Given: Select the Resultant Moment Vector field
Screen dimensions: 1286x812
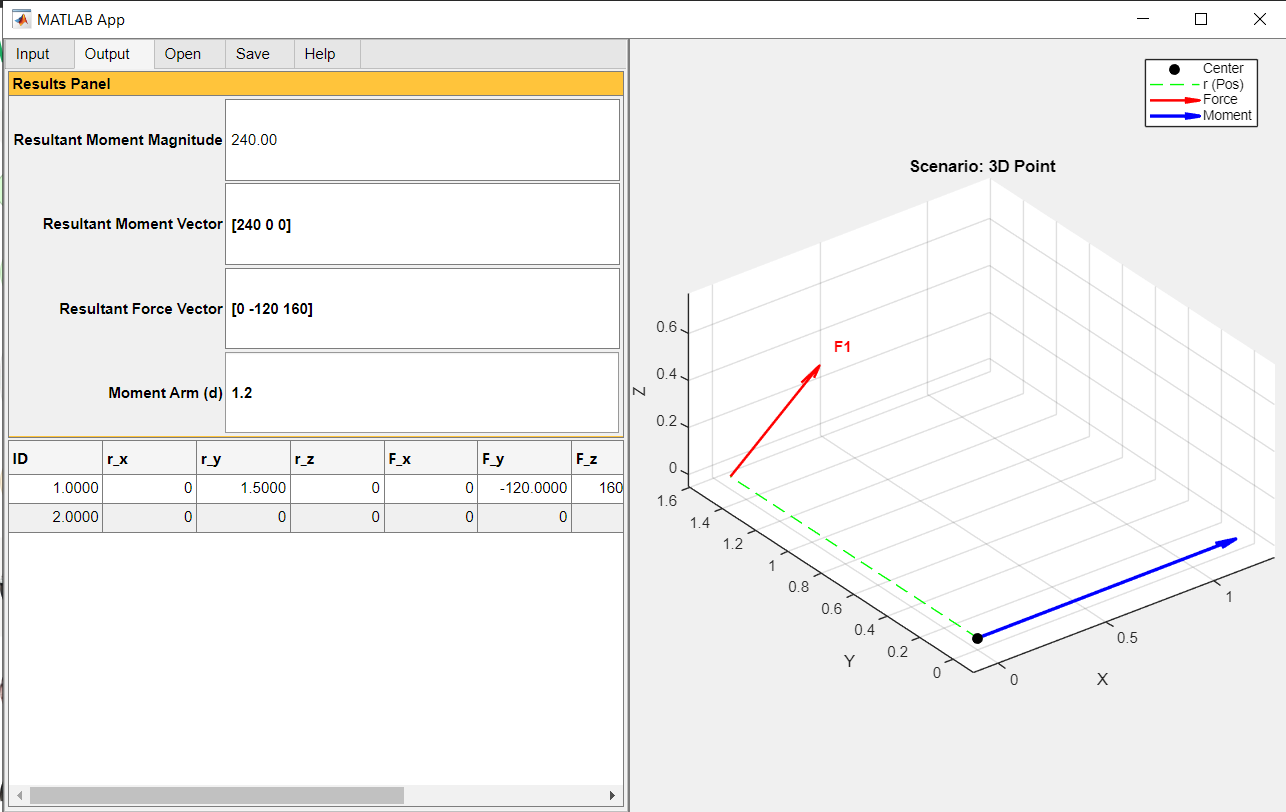Looking at the screenshot, I should [x=422, y=224].
